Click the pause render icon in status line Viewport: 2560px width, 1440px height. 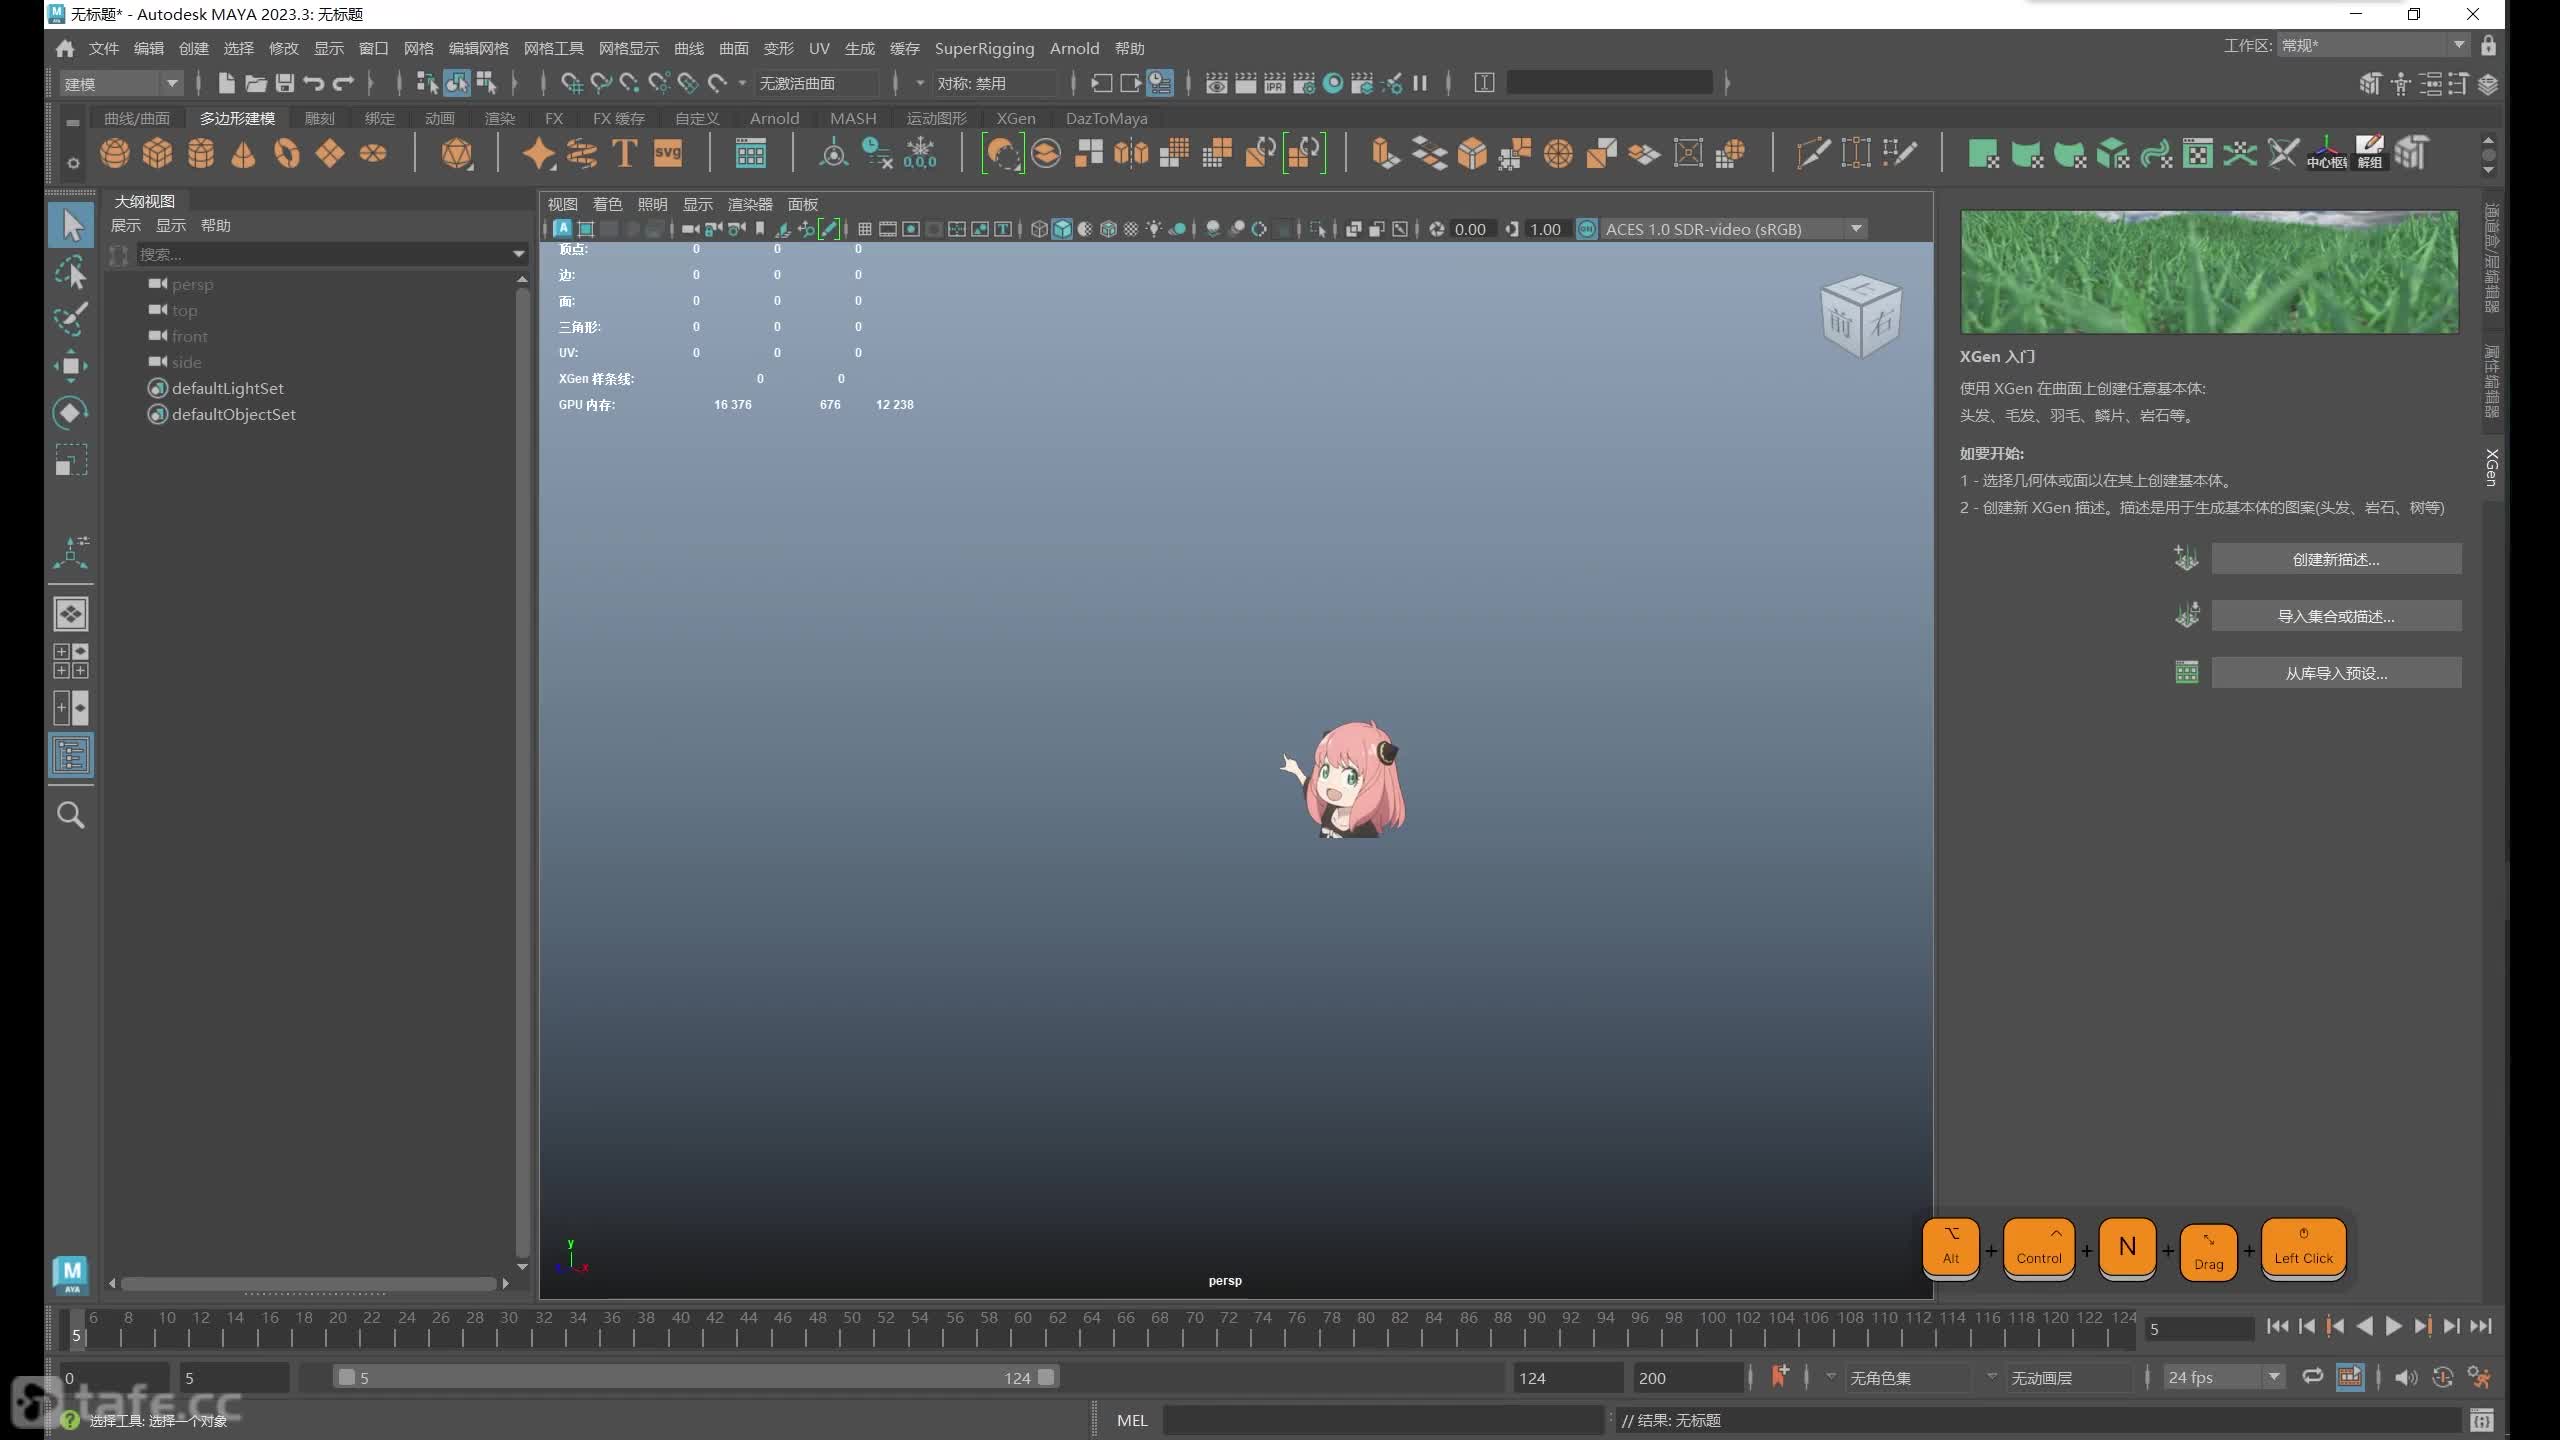coord(1420,83)
